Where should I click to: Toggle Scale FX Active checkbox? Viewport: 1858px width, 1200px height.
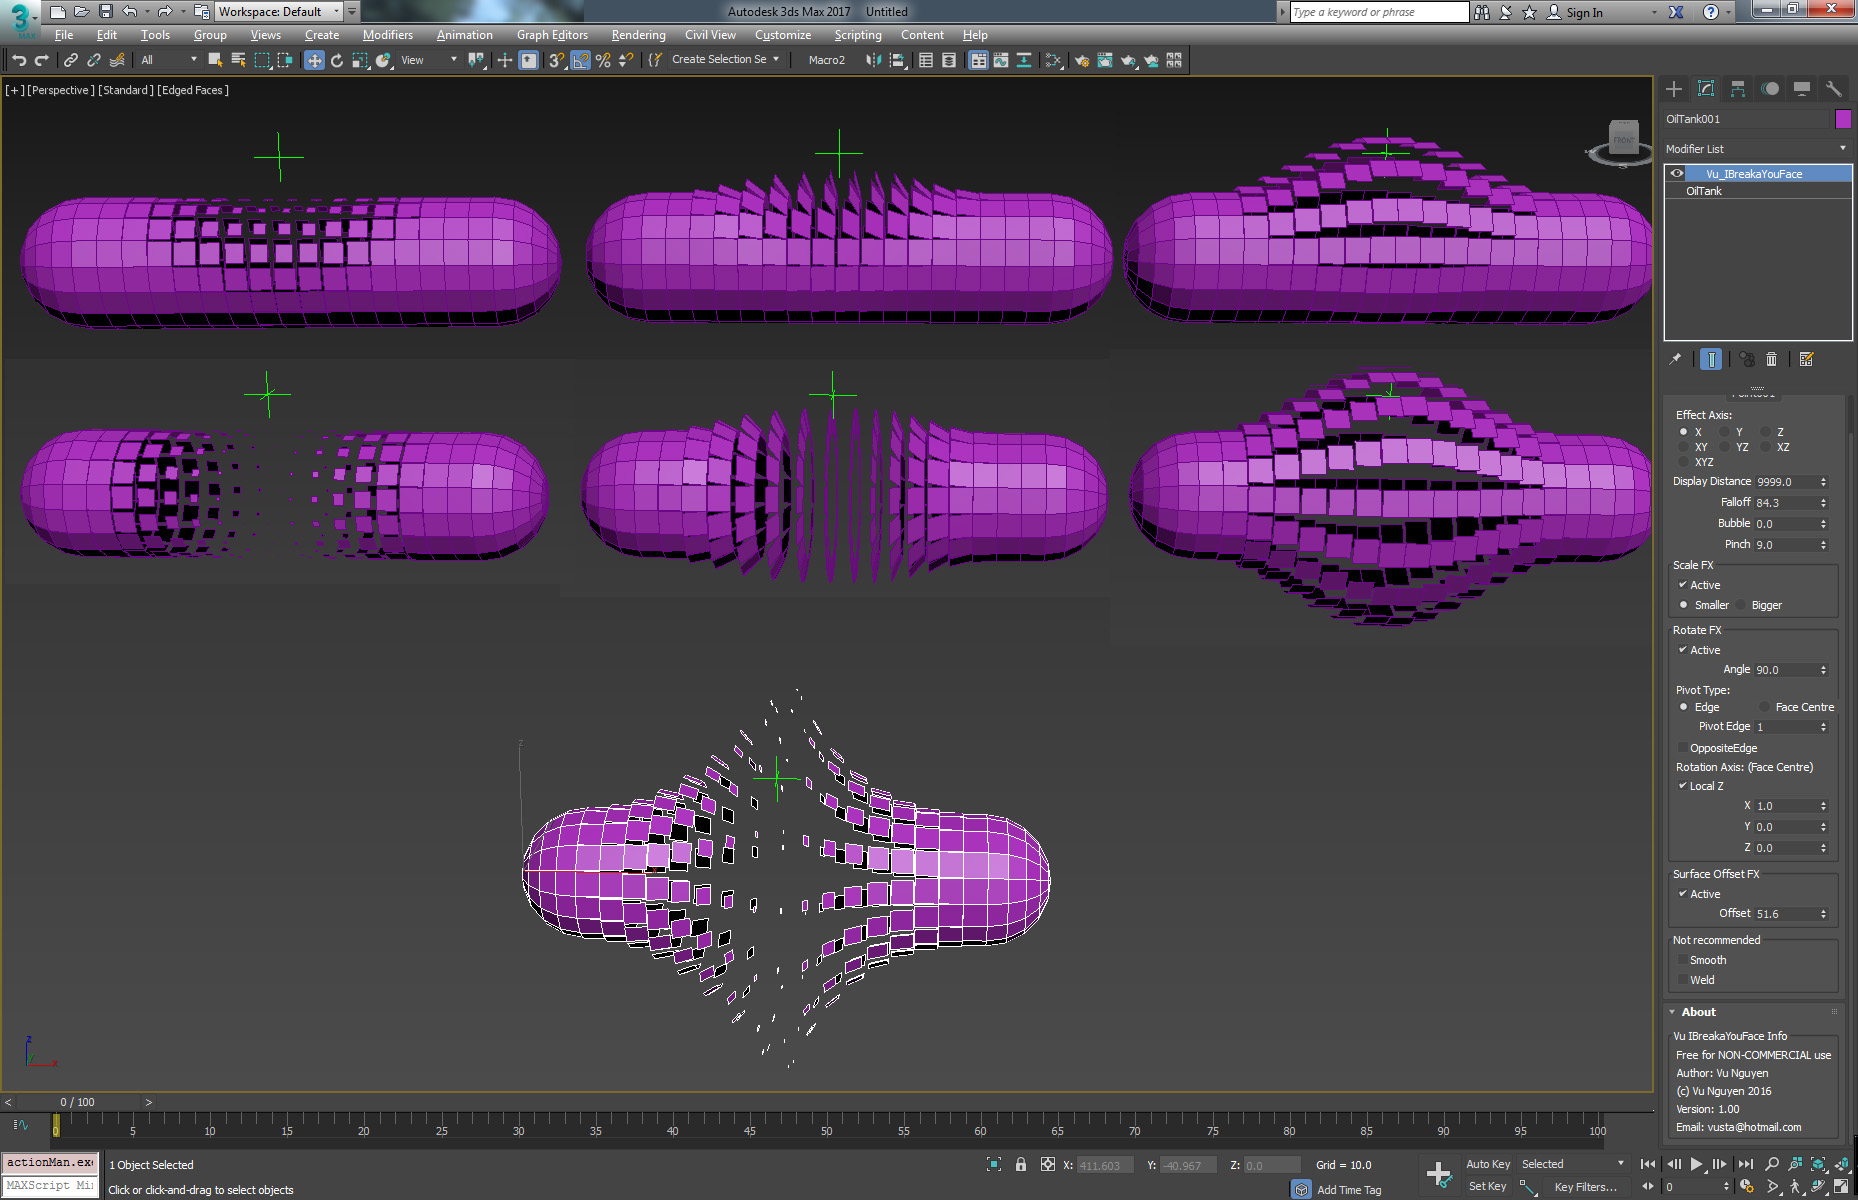[1683, 585]
